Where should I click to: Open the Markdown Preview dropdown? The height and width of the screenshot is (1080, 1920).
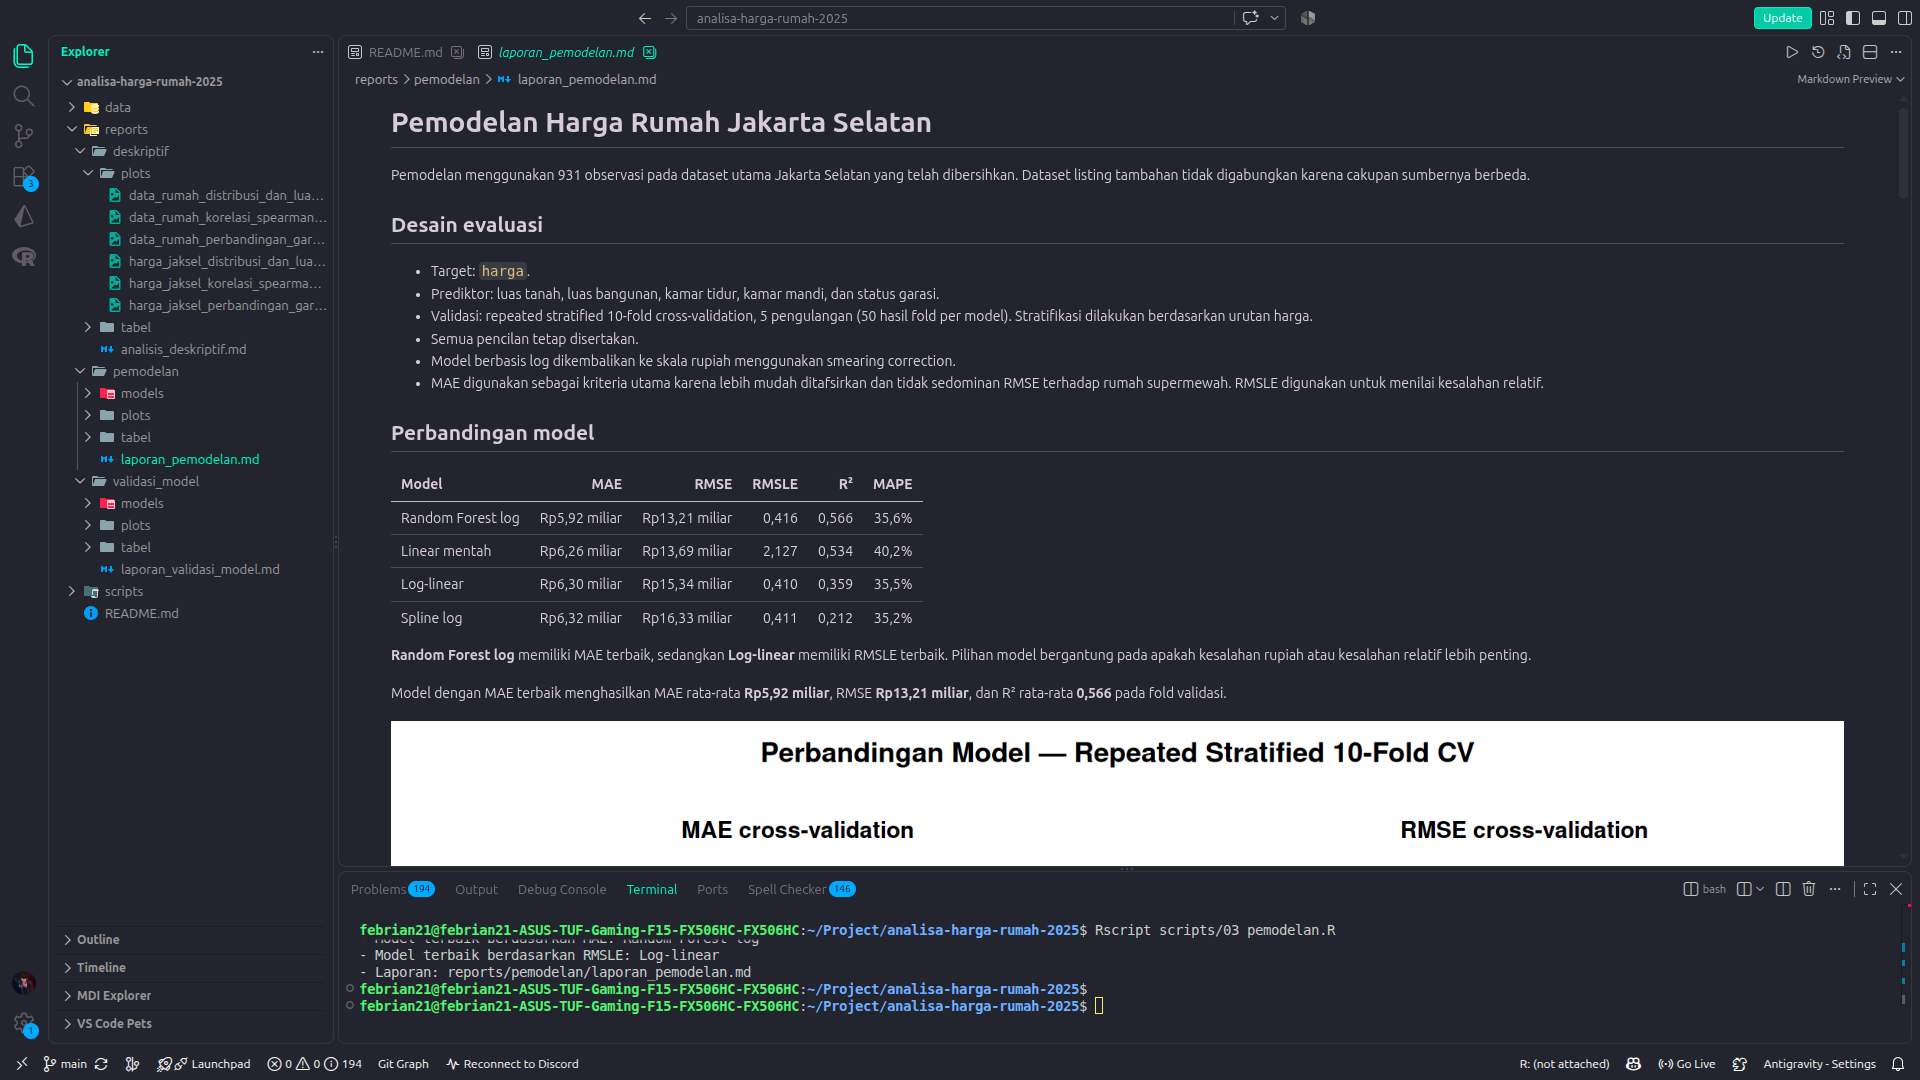1850,79
